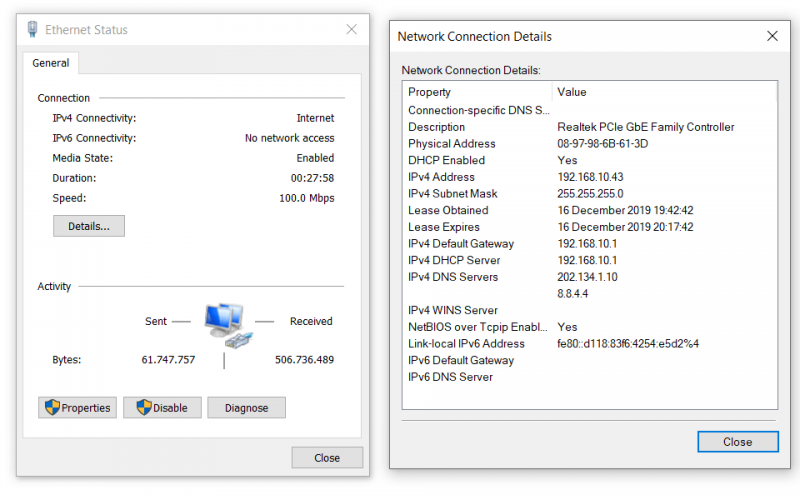Image resolution: width=800 pixels, height=500 pixels.
Task: Select the Link-local IPv6 Address row
Action: (589, 344)
